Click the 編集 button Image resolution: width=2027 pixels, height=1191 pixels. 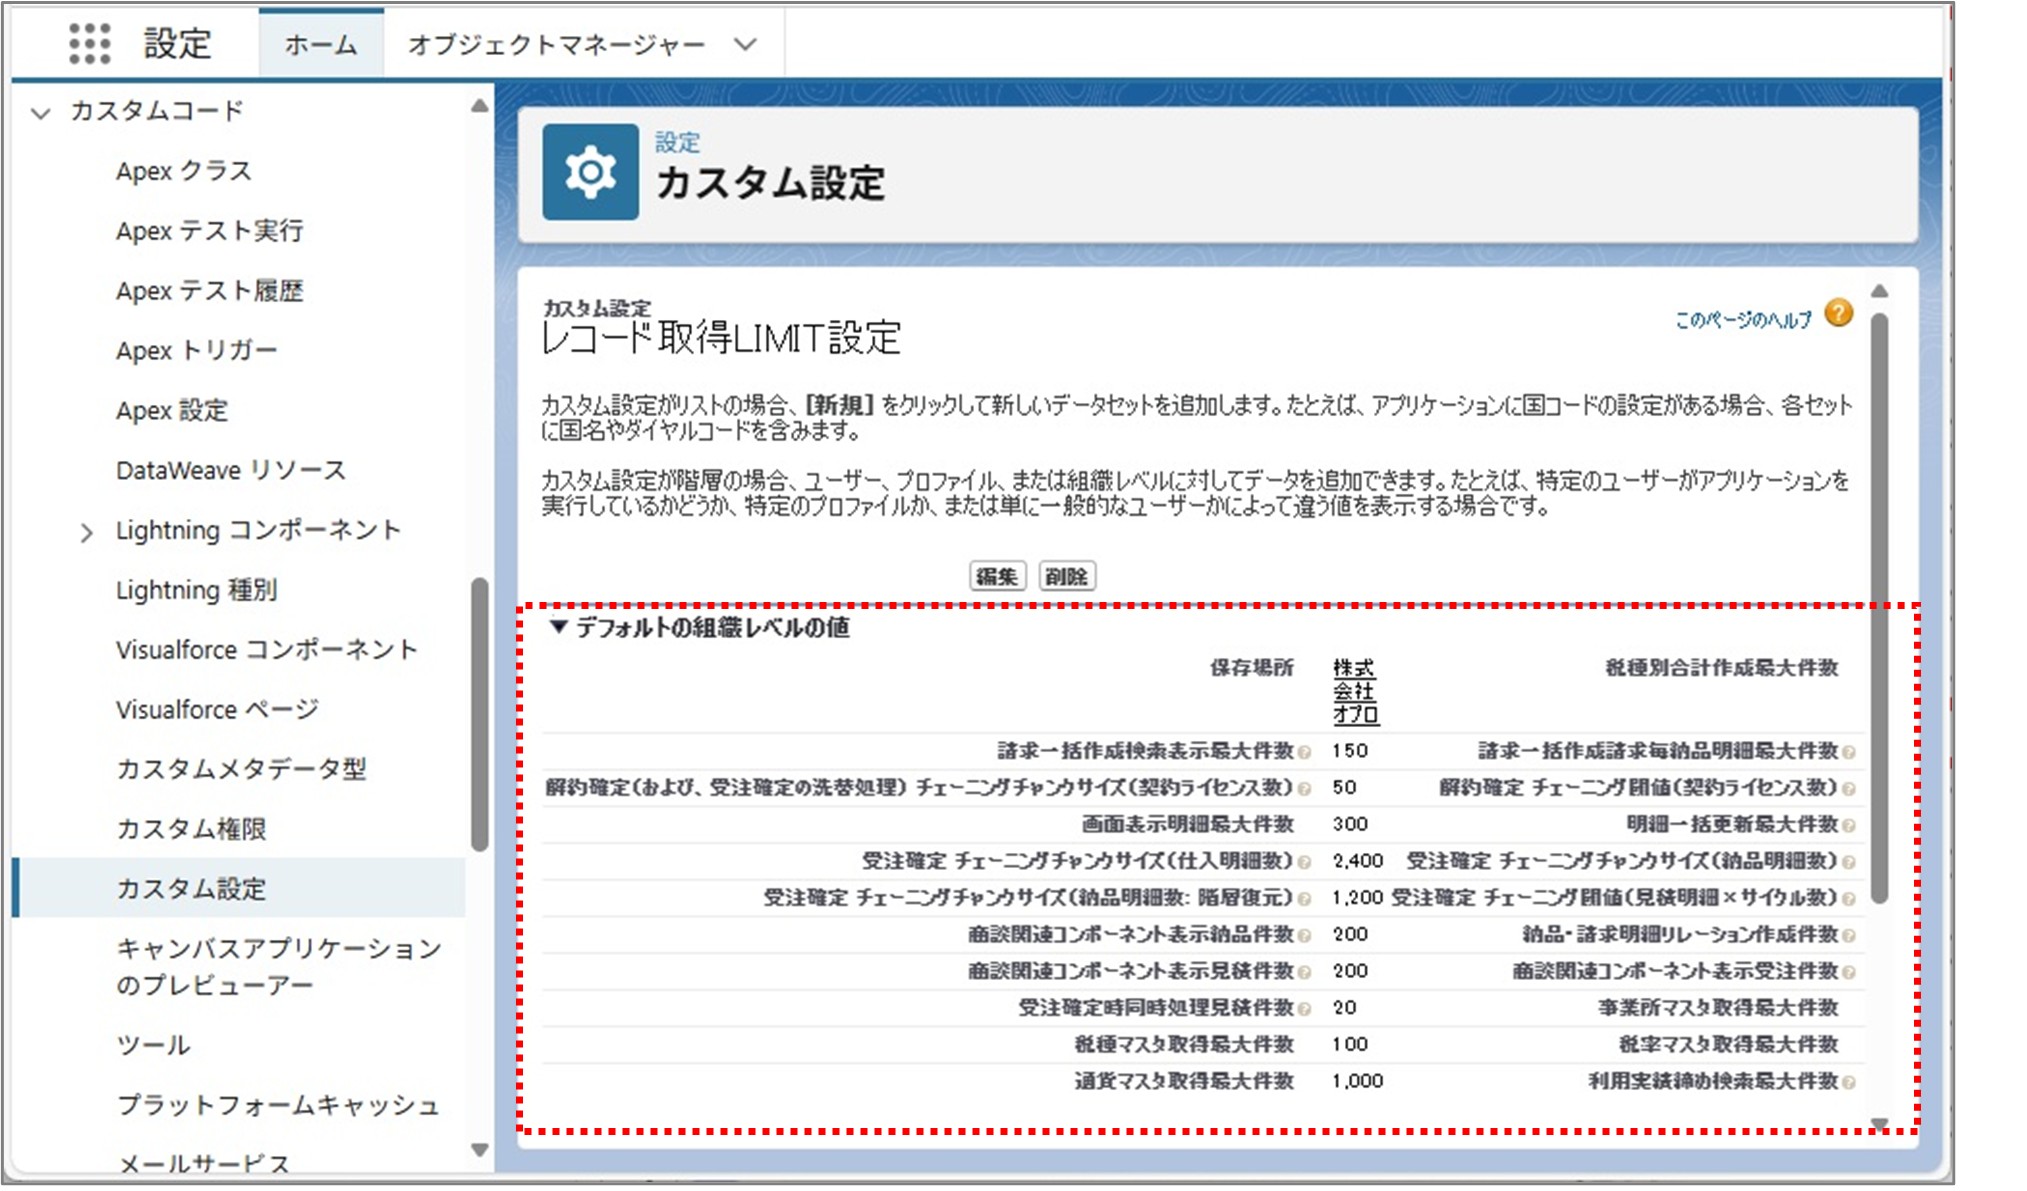pyautogui.click(x=996, y=577)
